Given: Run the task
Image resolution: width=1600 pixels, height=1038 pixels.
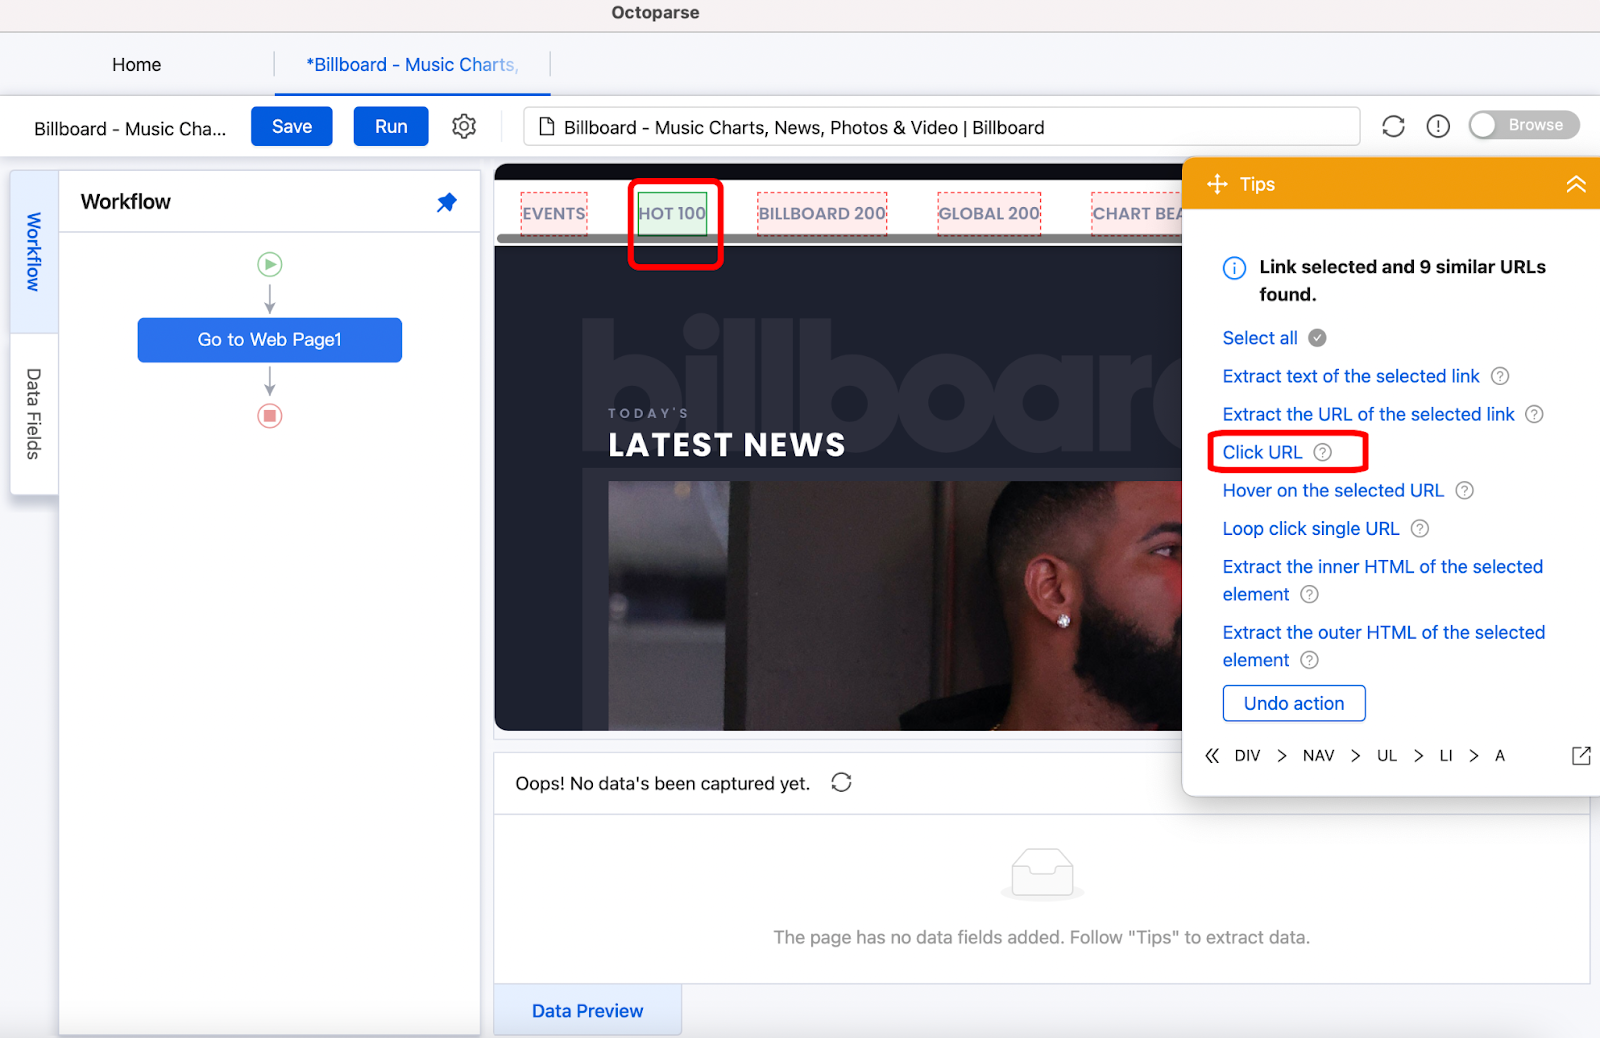Looking at the screenshot, I should point(391,127).
